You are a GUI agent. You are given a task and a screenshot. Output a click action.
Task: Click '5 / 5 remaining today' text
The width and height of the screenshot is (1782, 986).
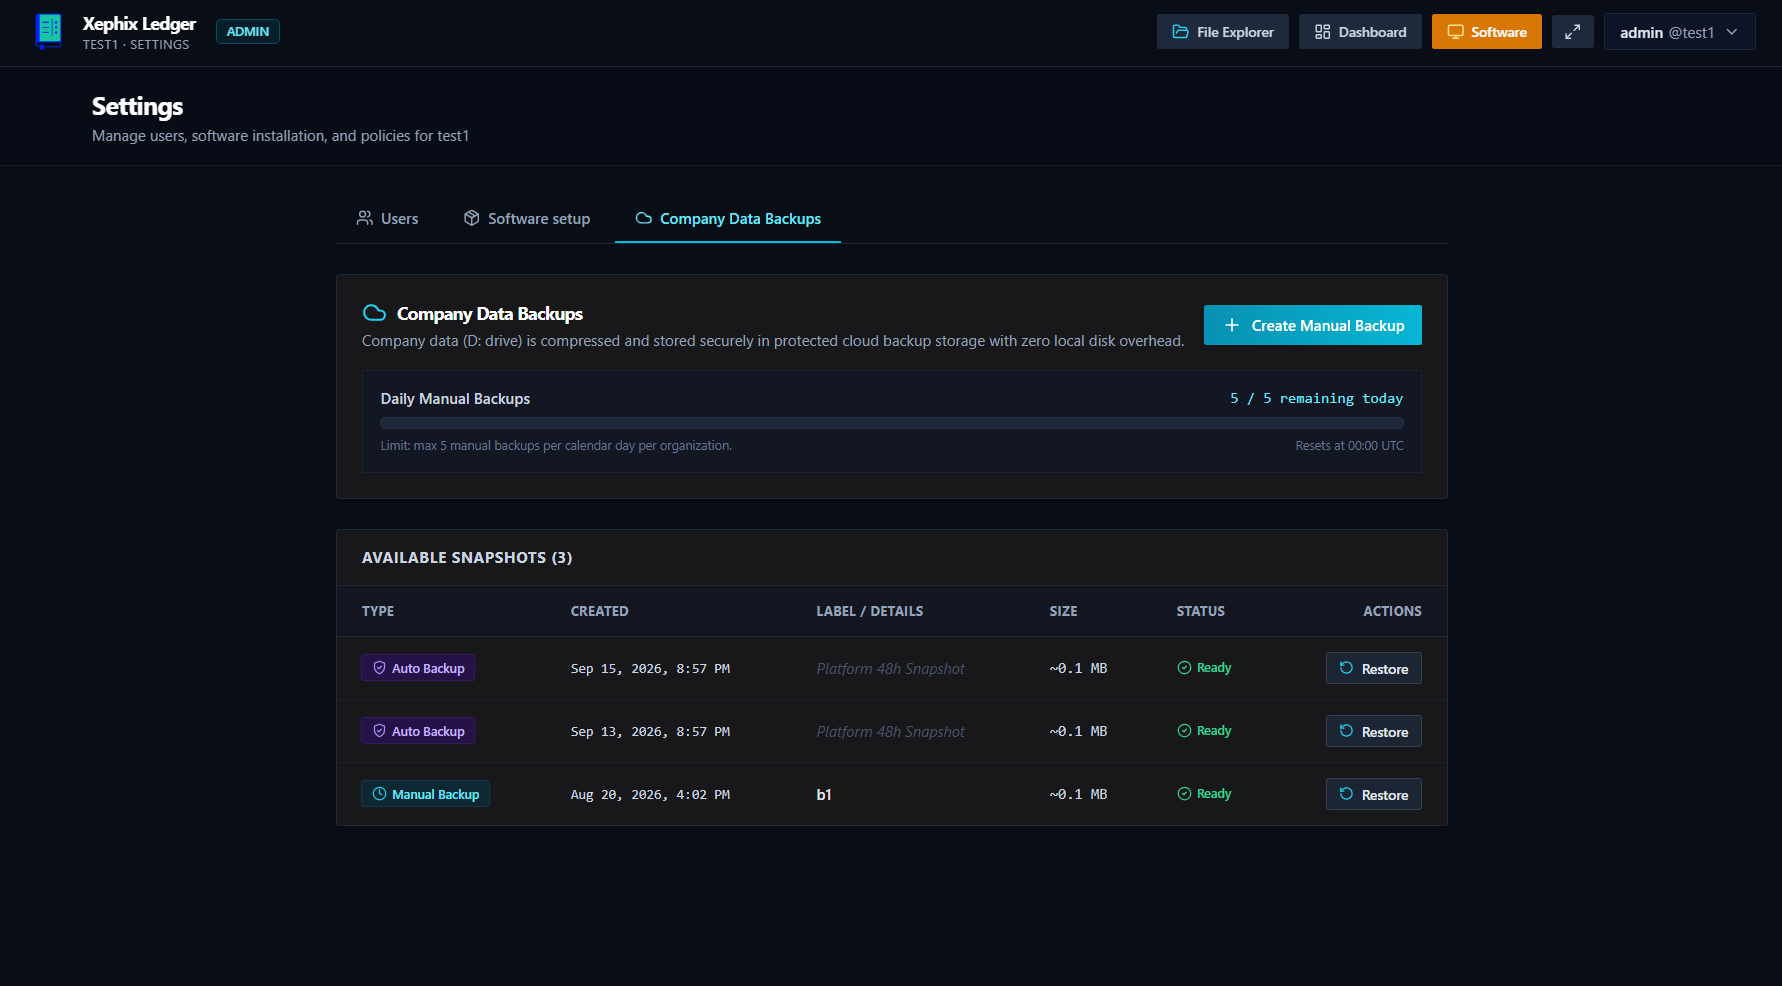click(1316, 398)
